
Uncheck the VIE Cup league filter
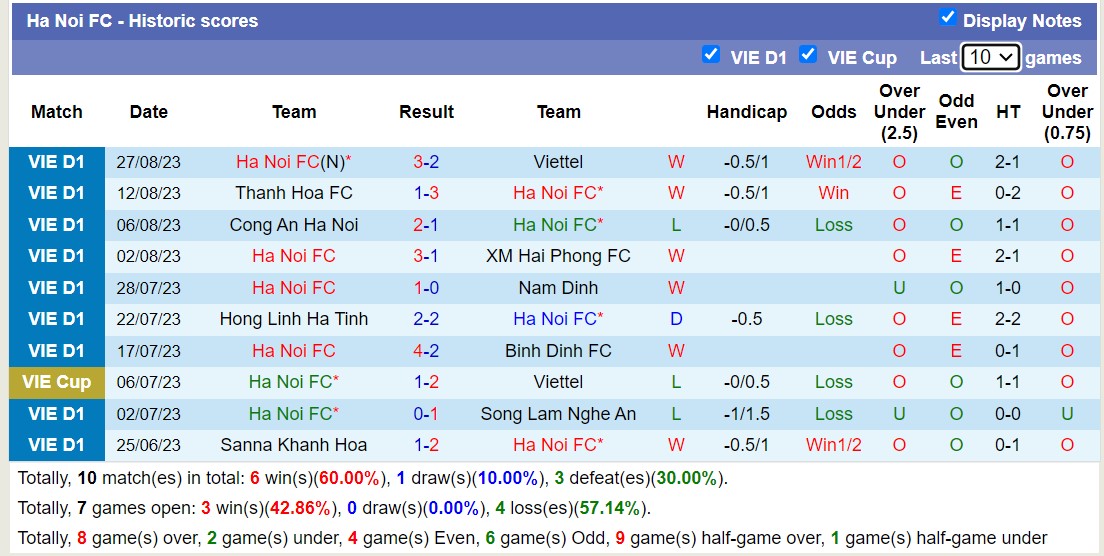808,54
